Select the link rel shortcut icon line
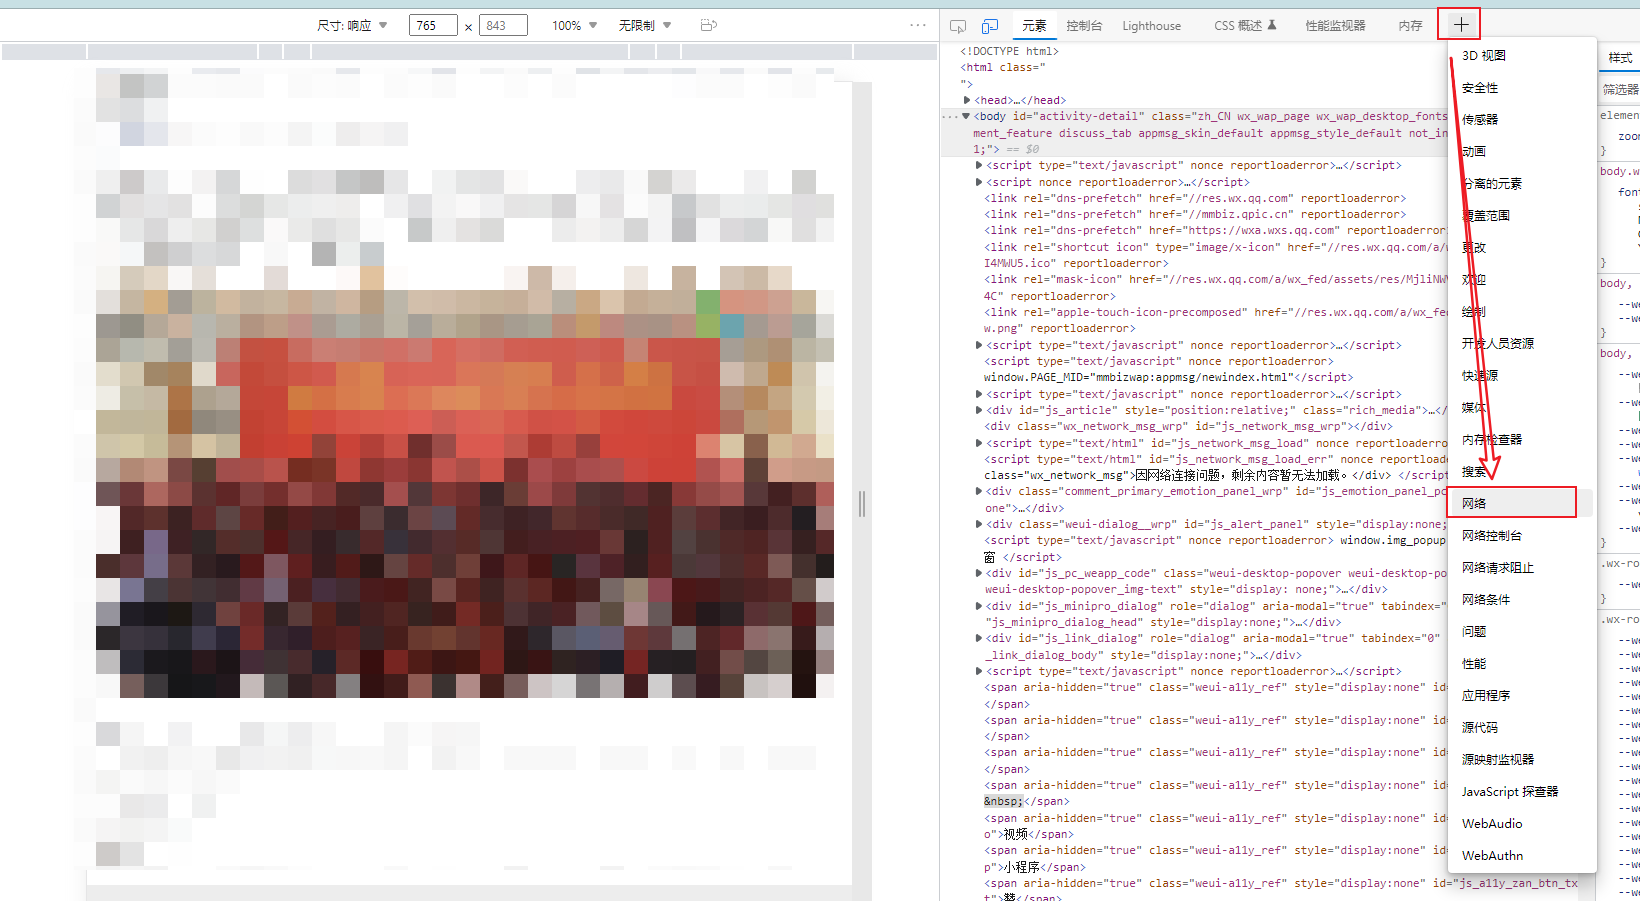Image resolution: width=1640 pixels, height=901 pixels. [x=1215, y=256]
